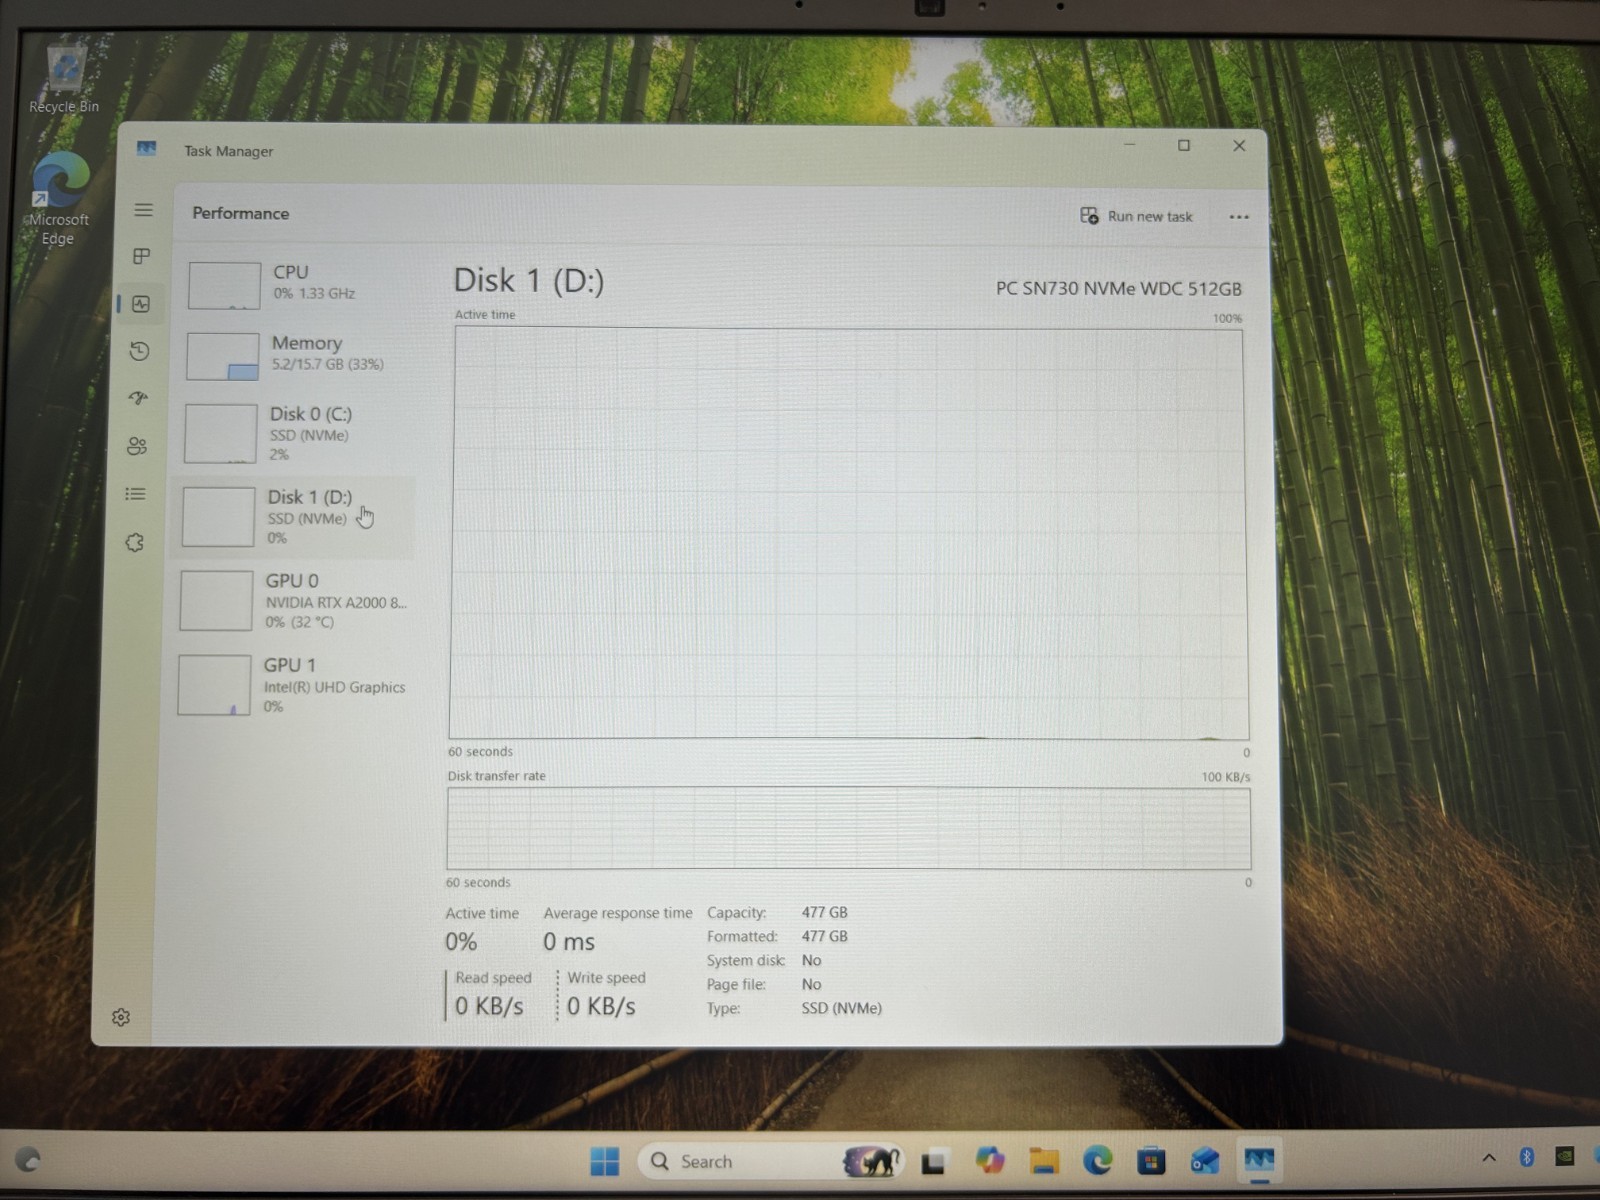Select Disk 1 (D:) entry
Image resolution: width=1600 pixels, height=1200 pixels.
click(292, 517)
